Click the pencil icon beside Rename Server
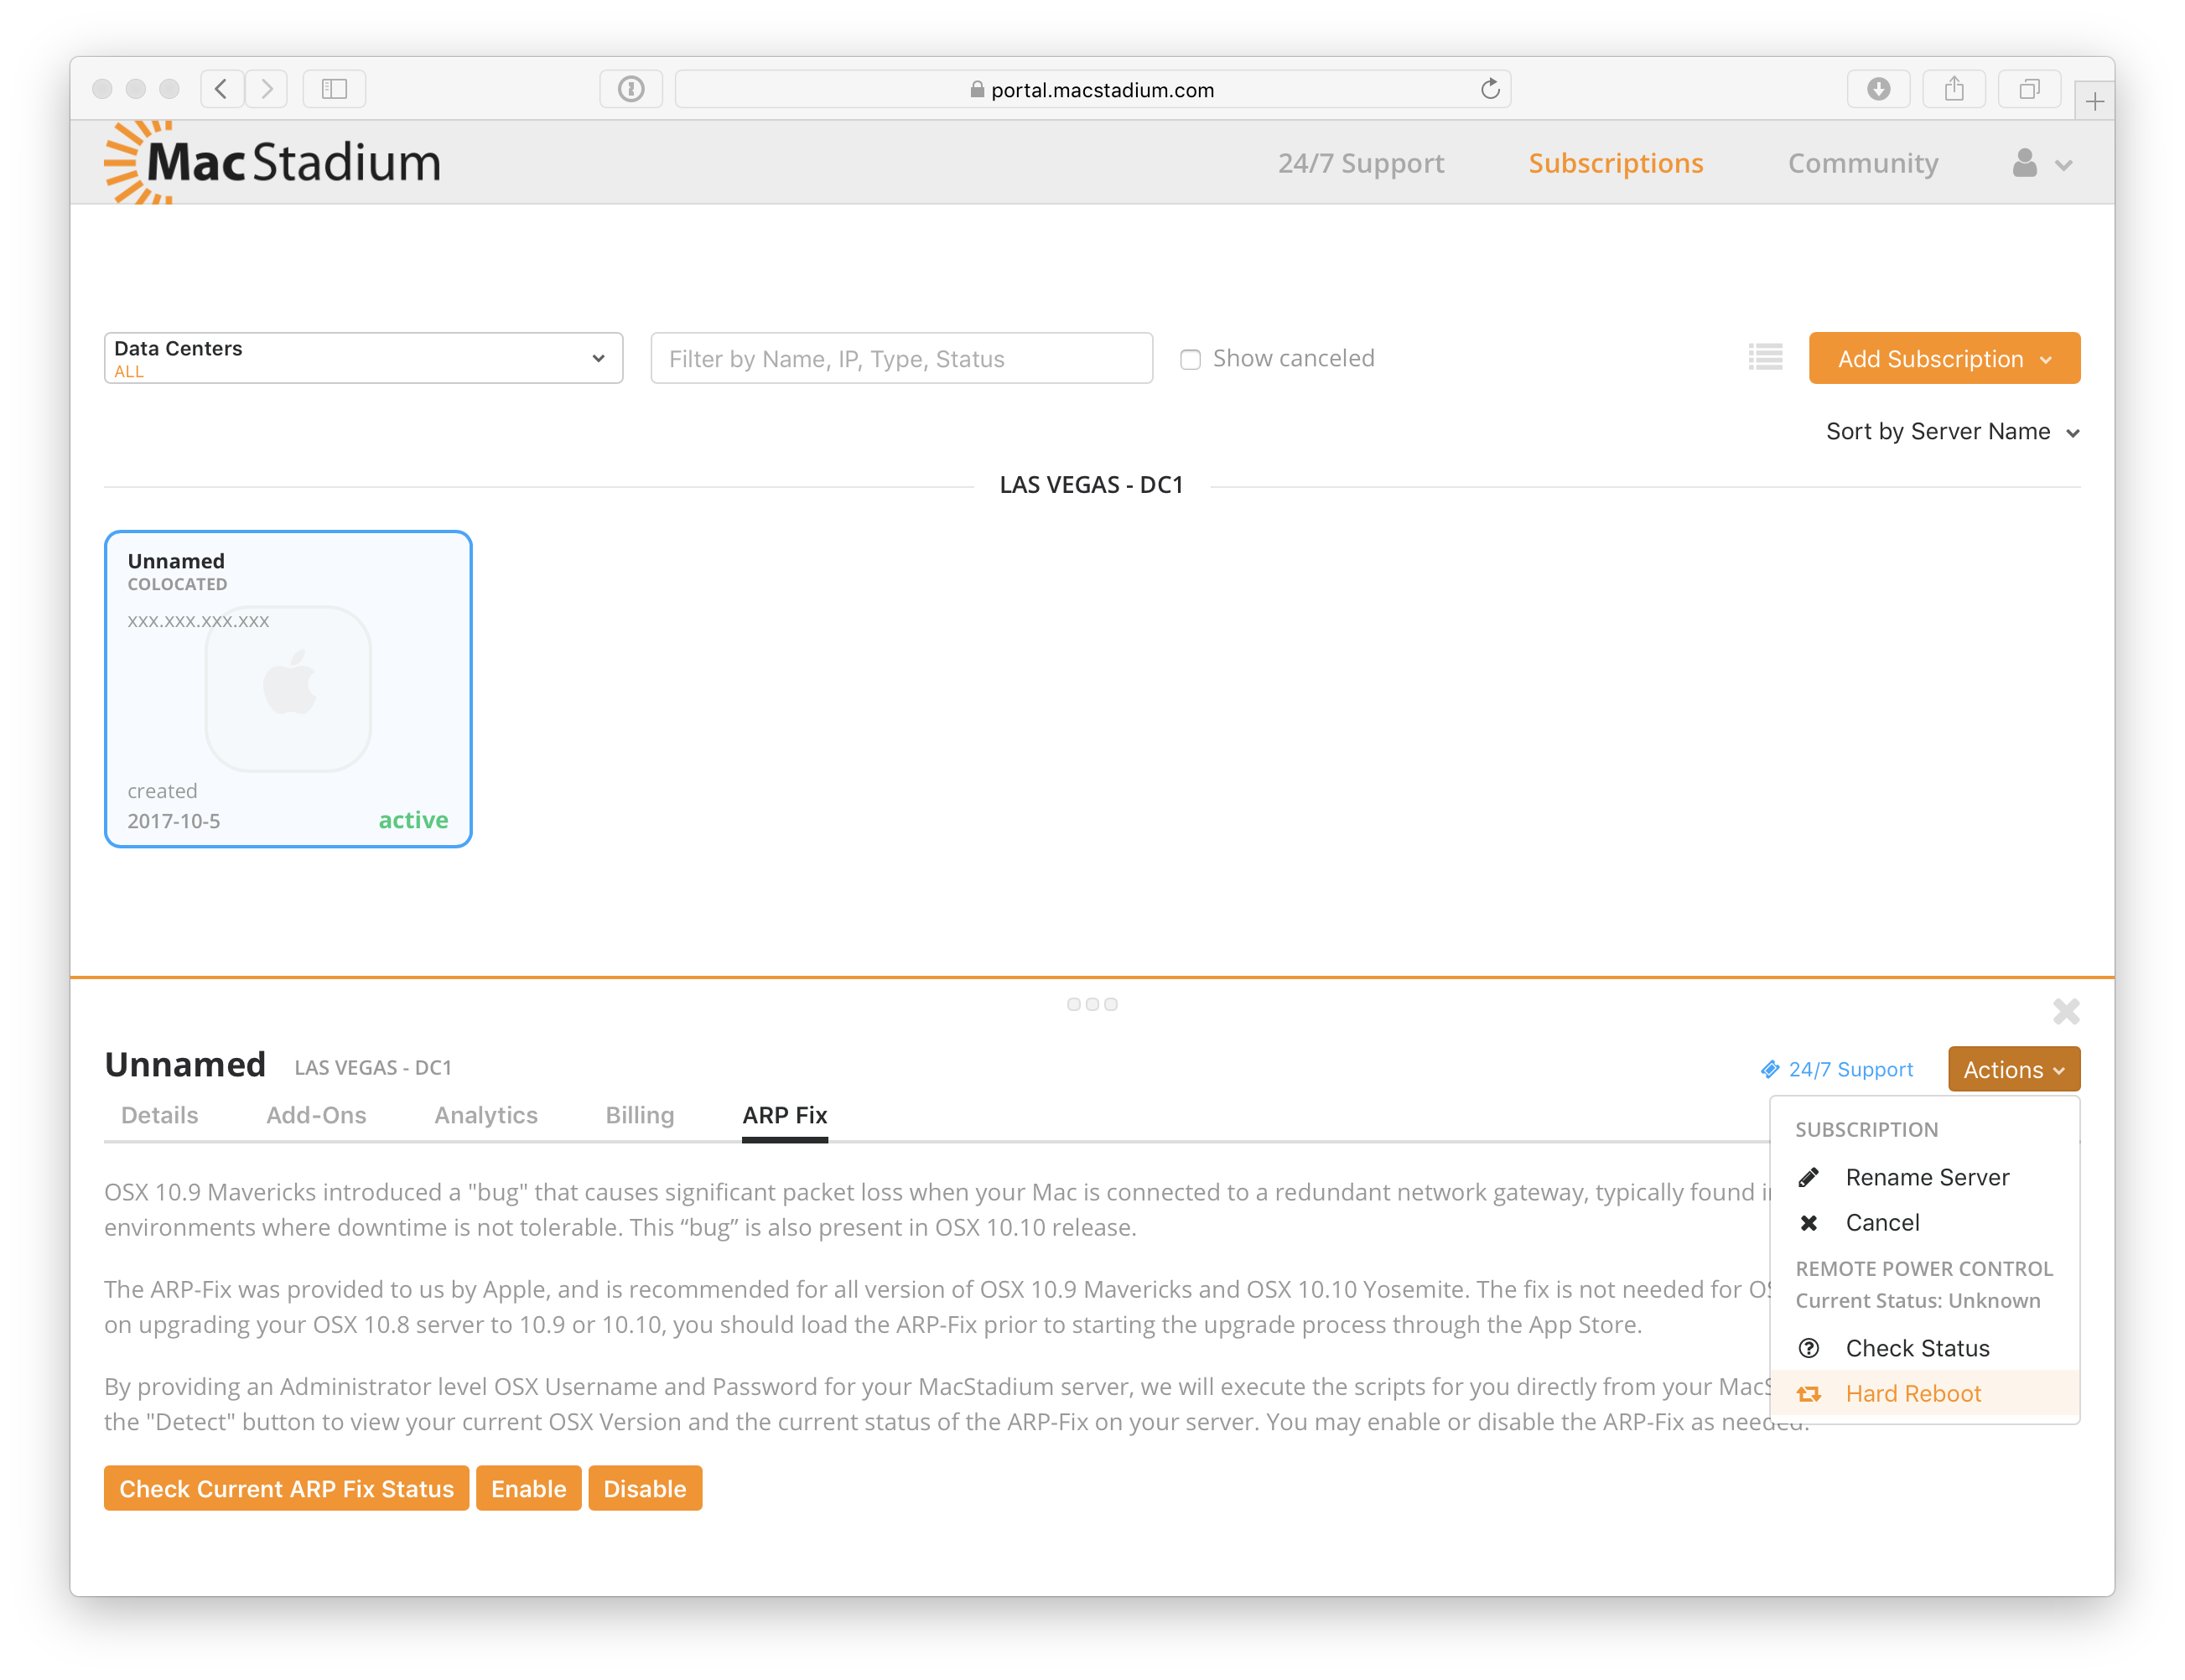The height and width of the screenshot is (1680, 2185). coord(1808,1177)
